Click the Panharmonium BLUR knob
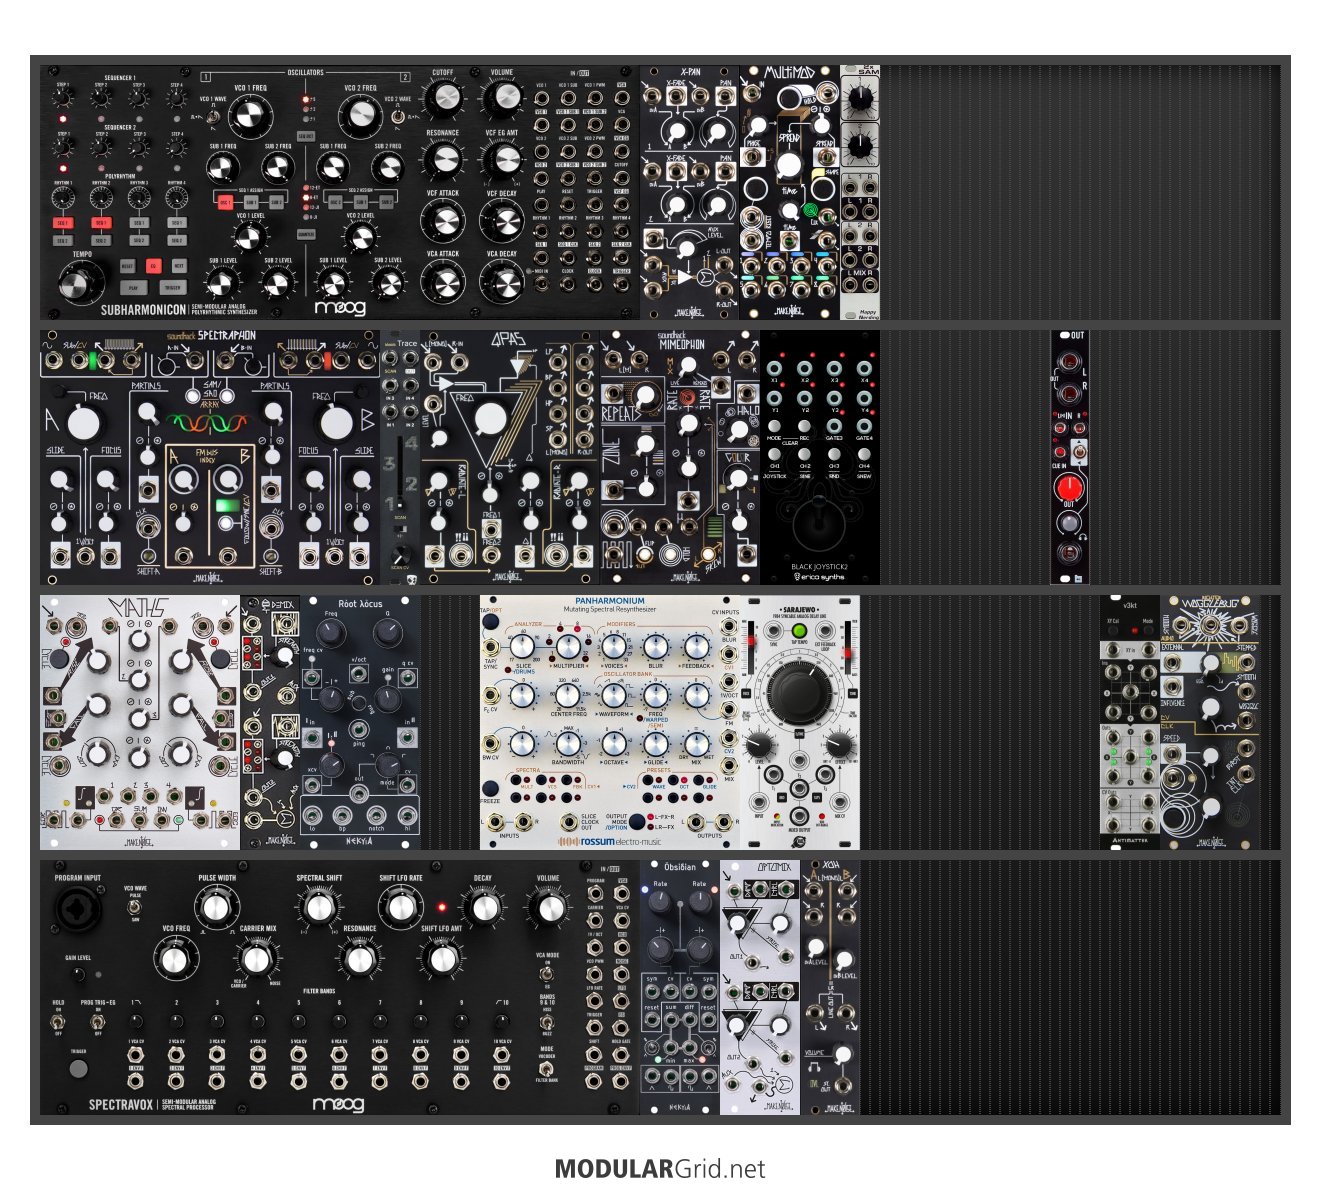 (x=655, y=647)
